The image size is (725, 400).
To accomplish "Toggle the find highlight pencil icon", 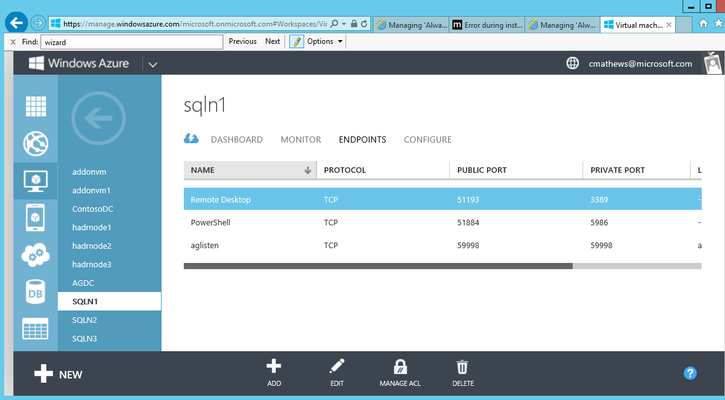I will (x=296, y=42).
